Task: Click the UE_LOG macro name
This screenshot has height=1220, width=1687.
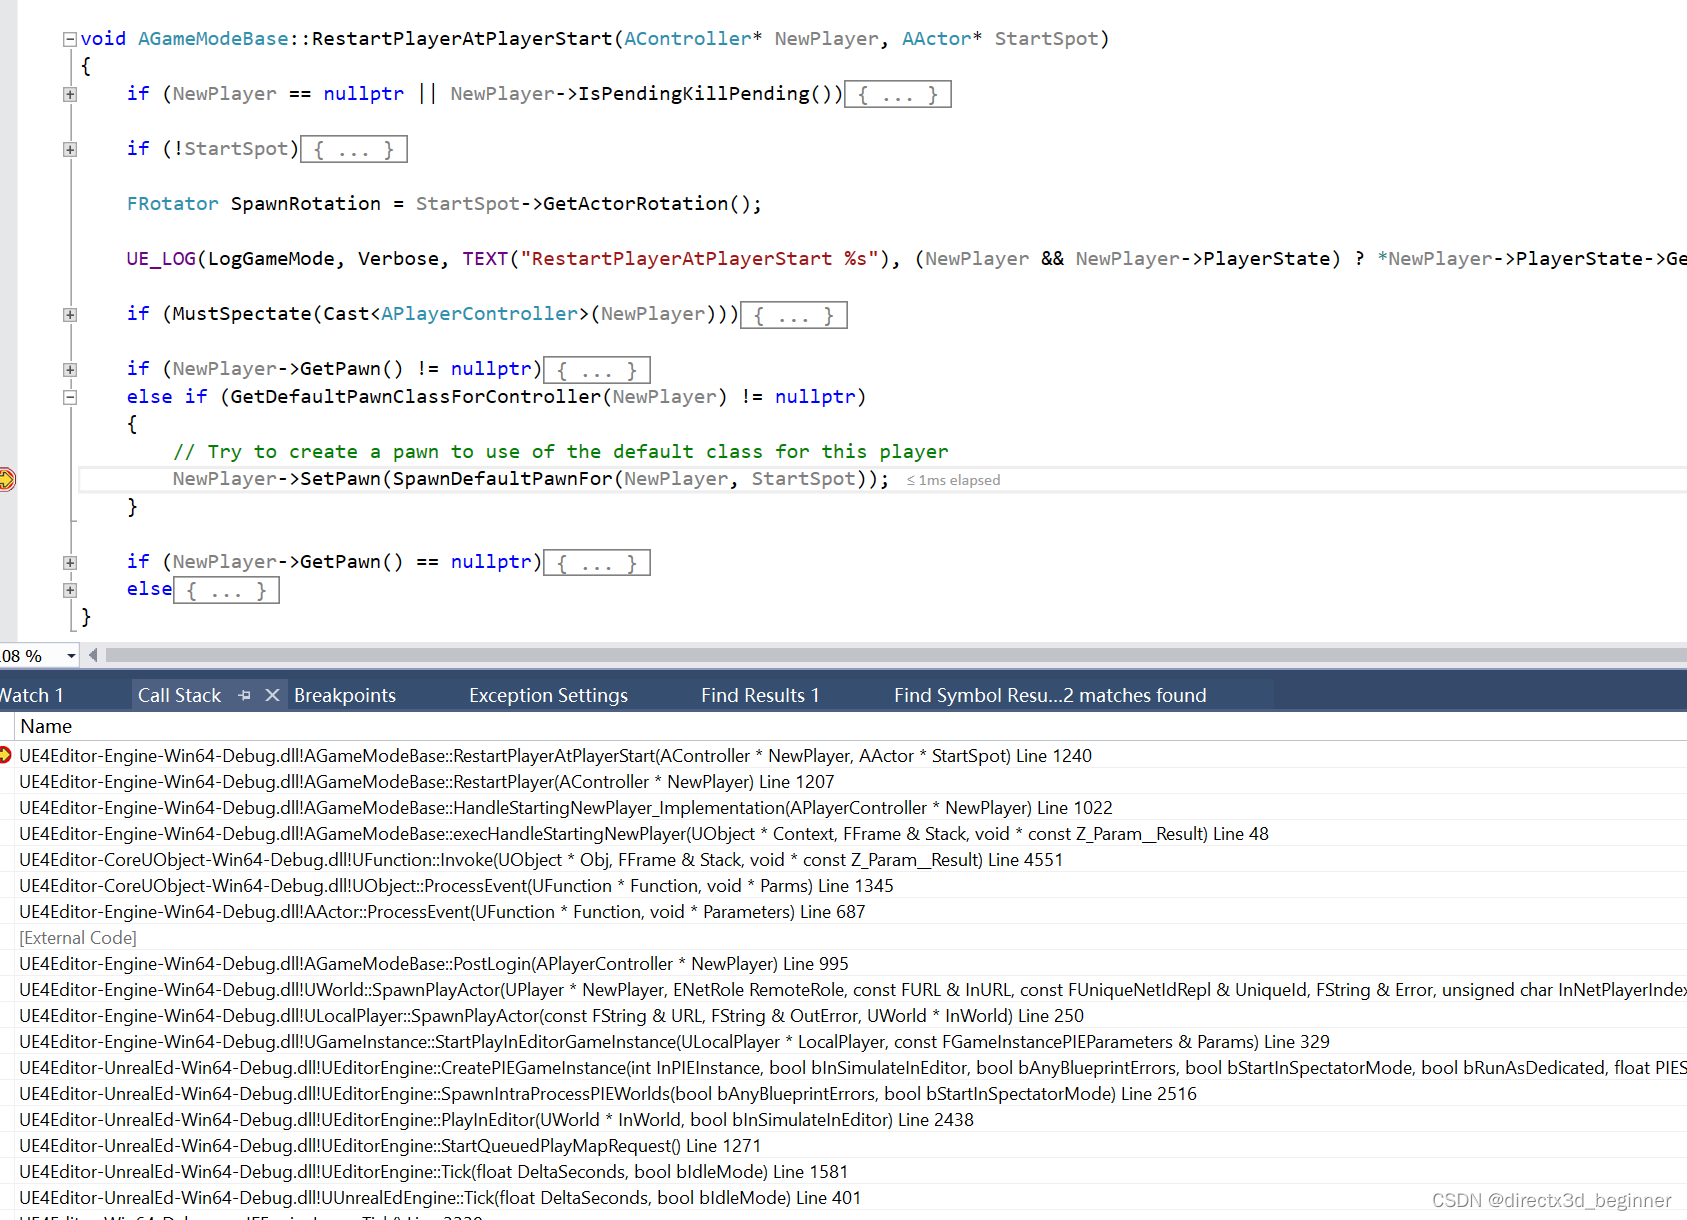Action: 161,259
